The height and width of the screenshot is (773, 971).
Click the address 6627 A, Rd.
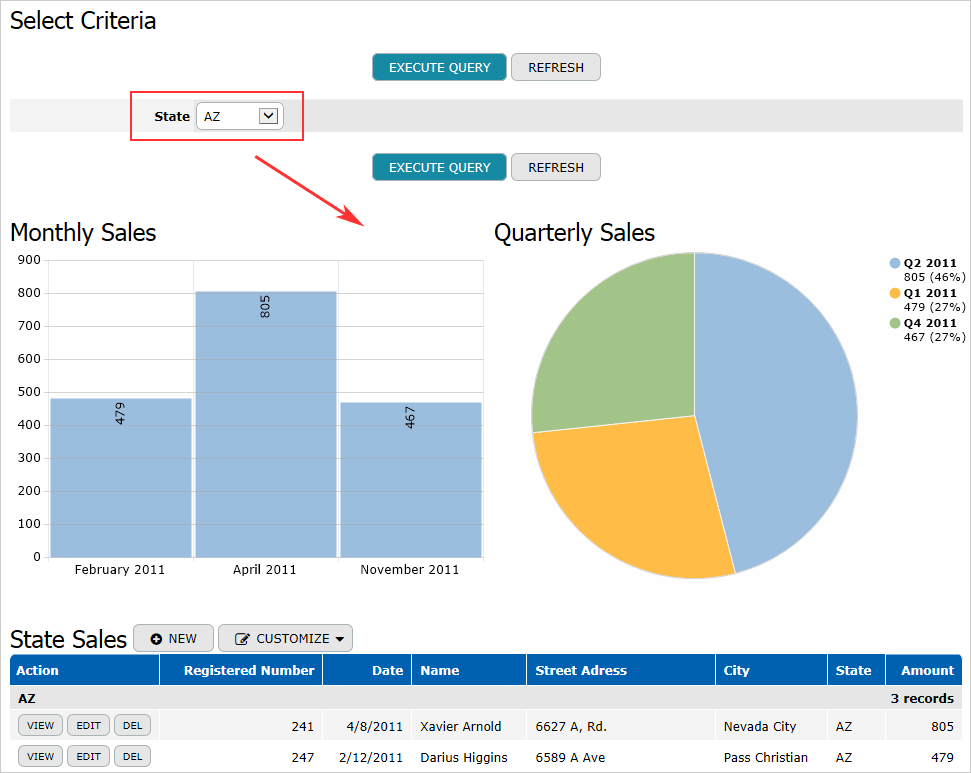[x=571, y=727]
